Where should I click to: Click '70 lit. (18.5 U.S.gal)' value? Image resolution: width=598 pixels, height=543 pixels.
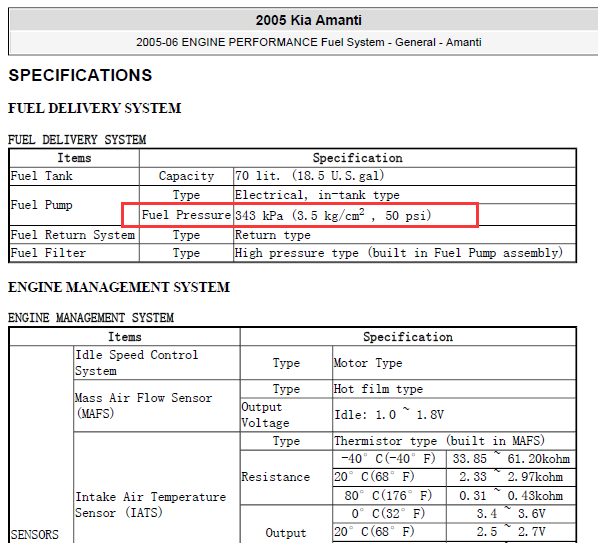[309, 176]
